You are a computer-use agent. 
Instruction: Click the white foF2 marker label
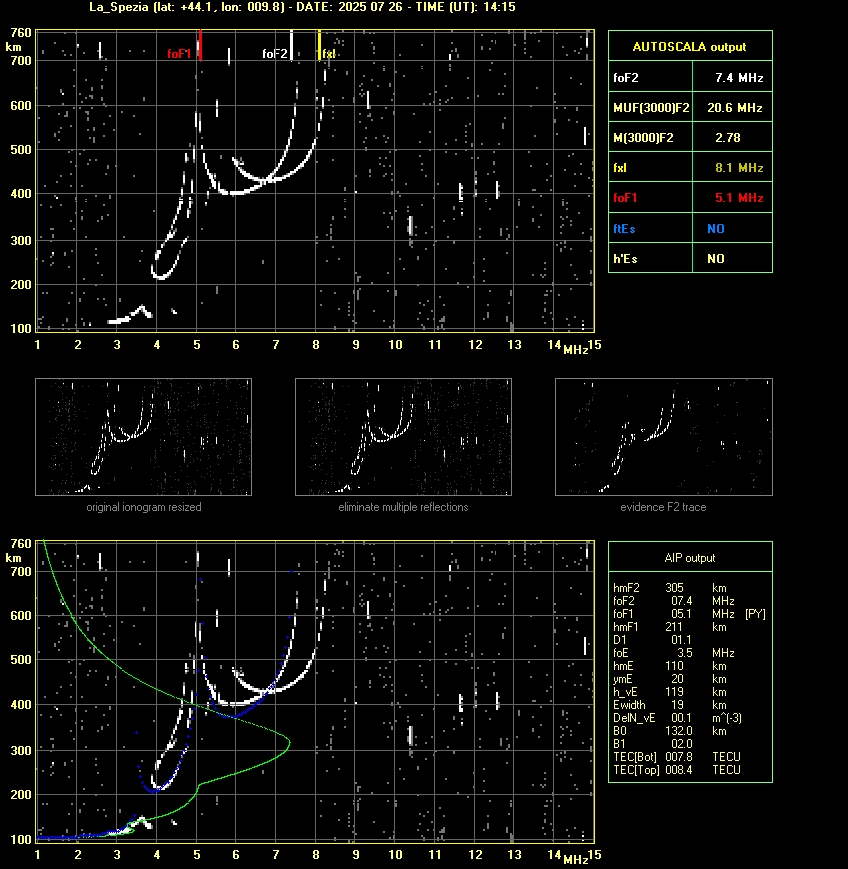tap(275, 54)
